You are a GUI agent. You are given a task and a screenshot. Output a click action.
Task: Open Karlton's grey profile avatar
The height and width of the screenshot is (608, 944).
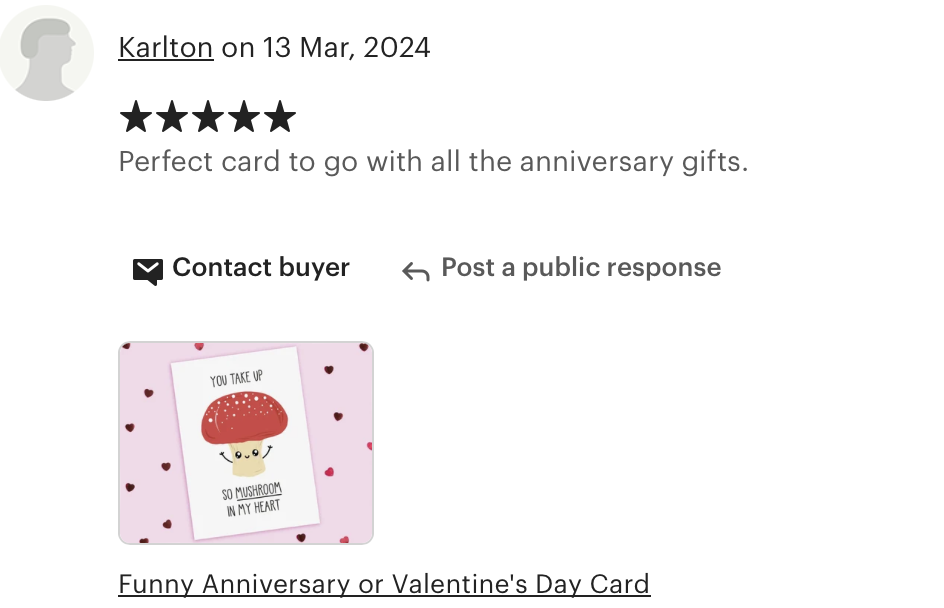pos(46,54)
